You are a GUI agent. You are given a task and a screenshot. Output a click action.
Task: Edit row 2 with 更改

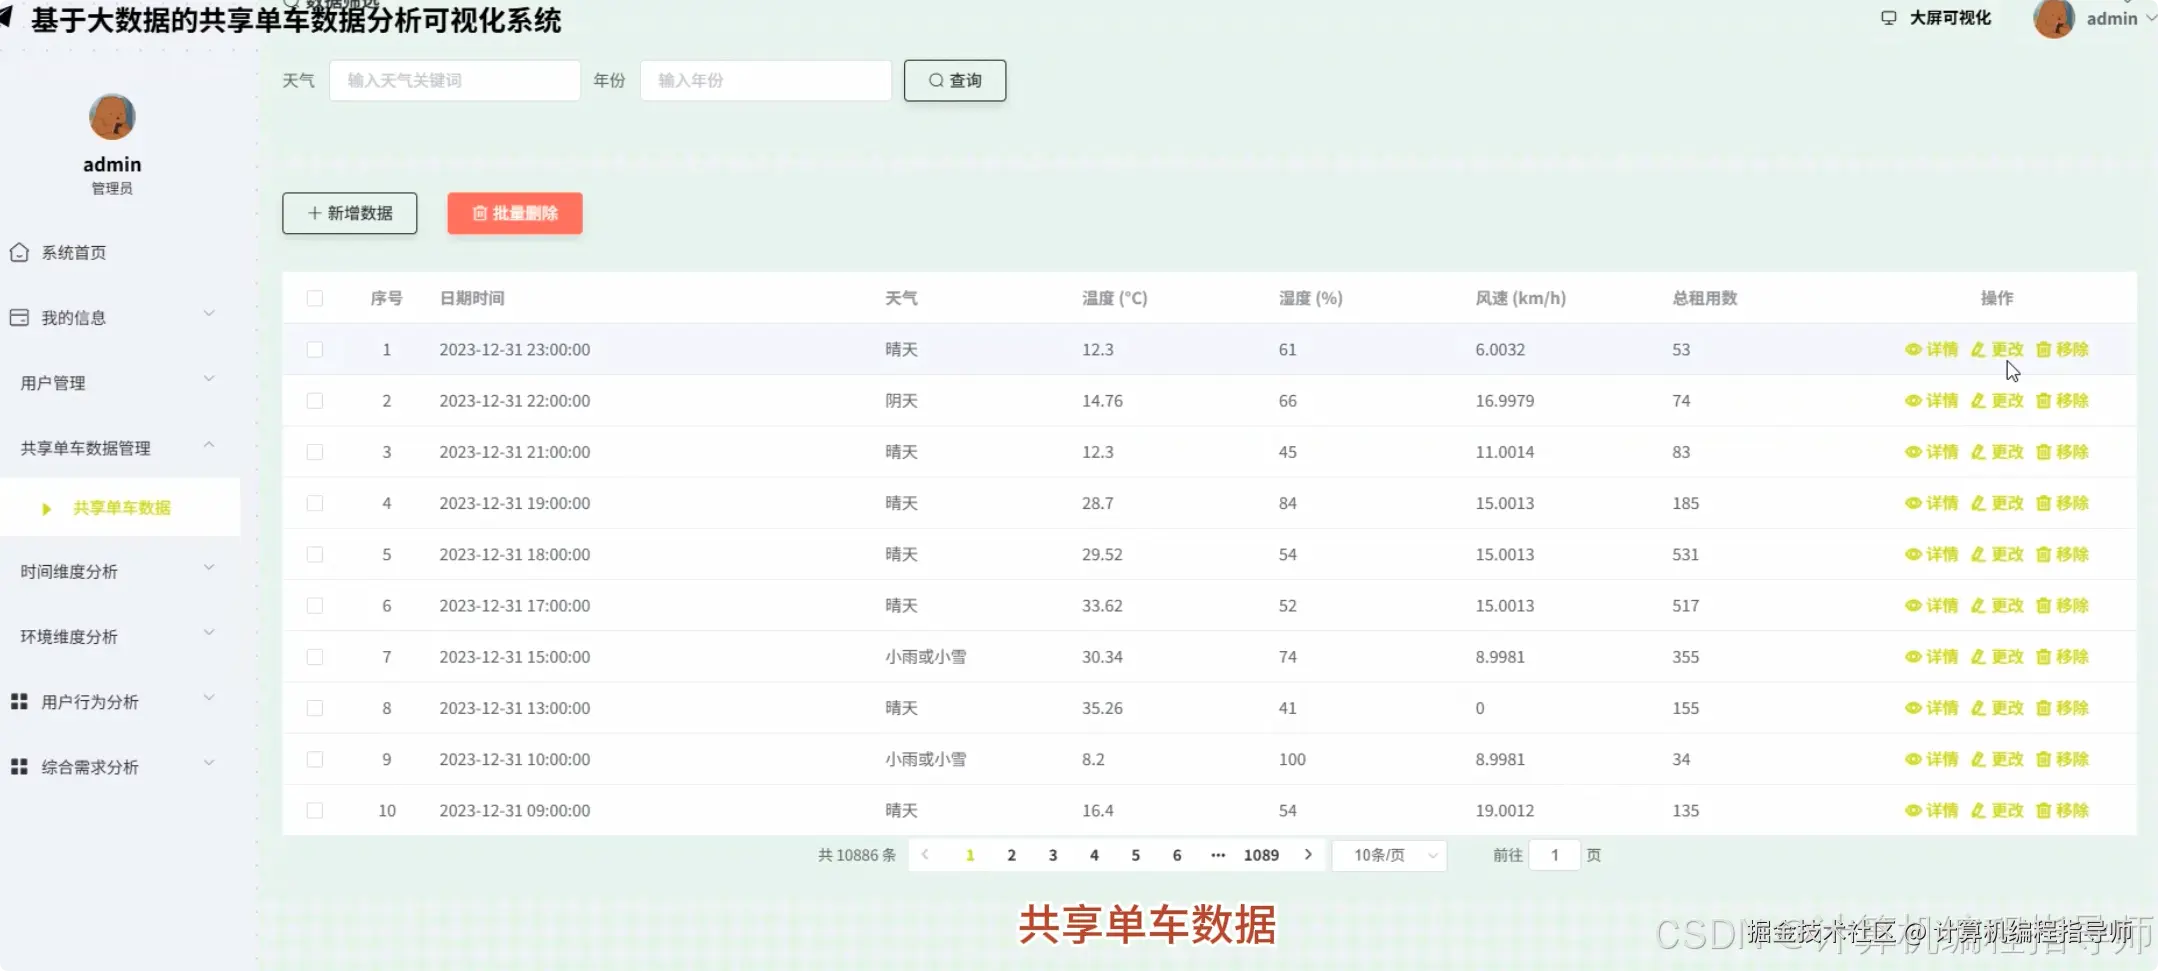[x=1997, y=400]
